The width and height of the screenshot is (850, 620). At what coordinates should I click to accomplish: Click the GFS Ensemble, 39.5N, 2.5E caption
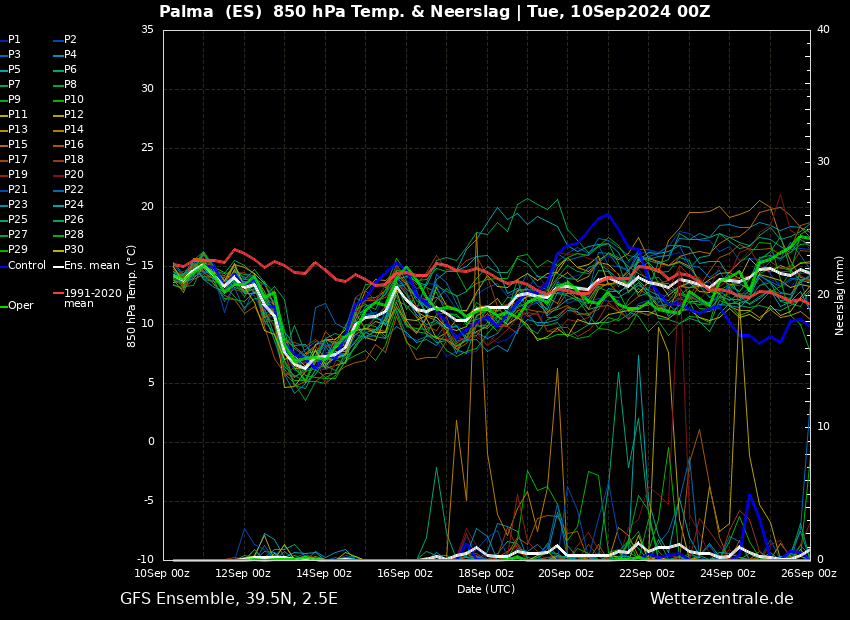point(229,599)
